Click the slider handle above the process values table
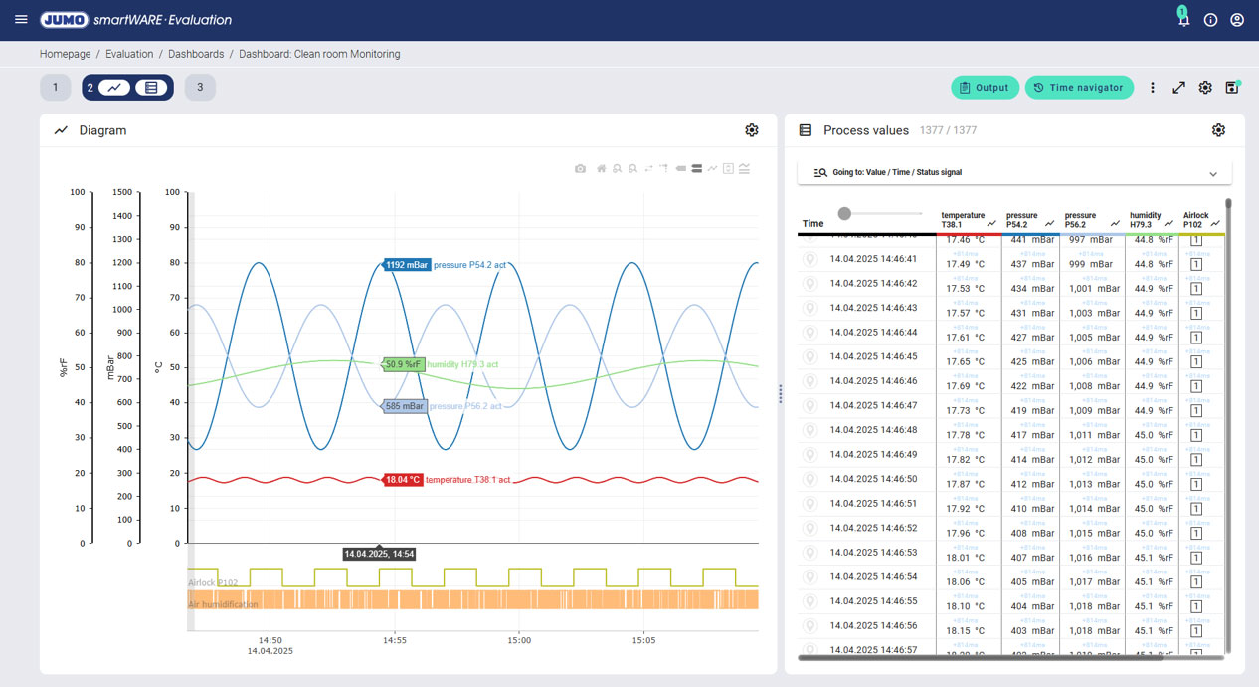 (844, 213)
